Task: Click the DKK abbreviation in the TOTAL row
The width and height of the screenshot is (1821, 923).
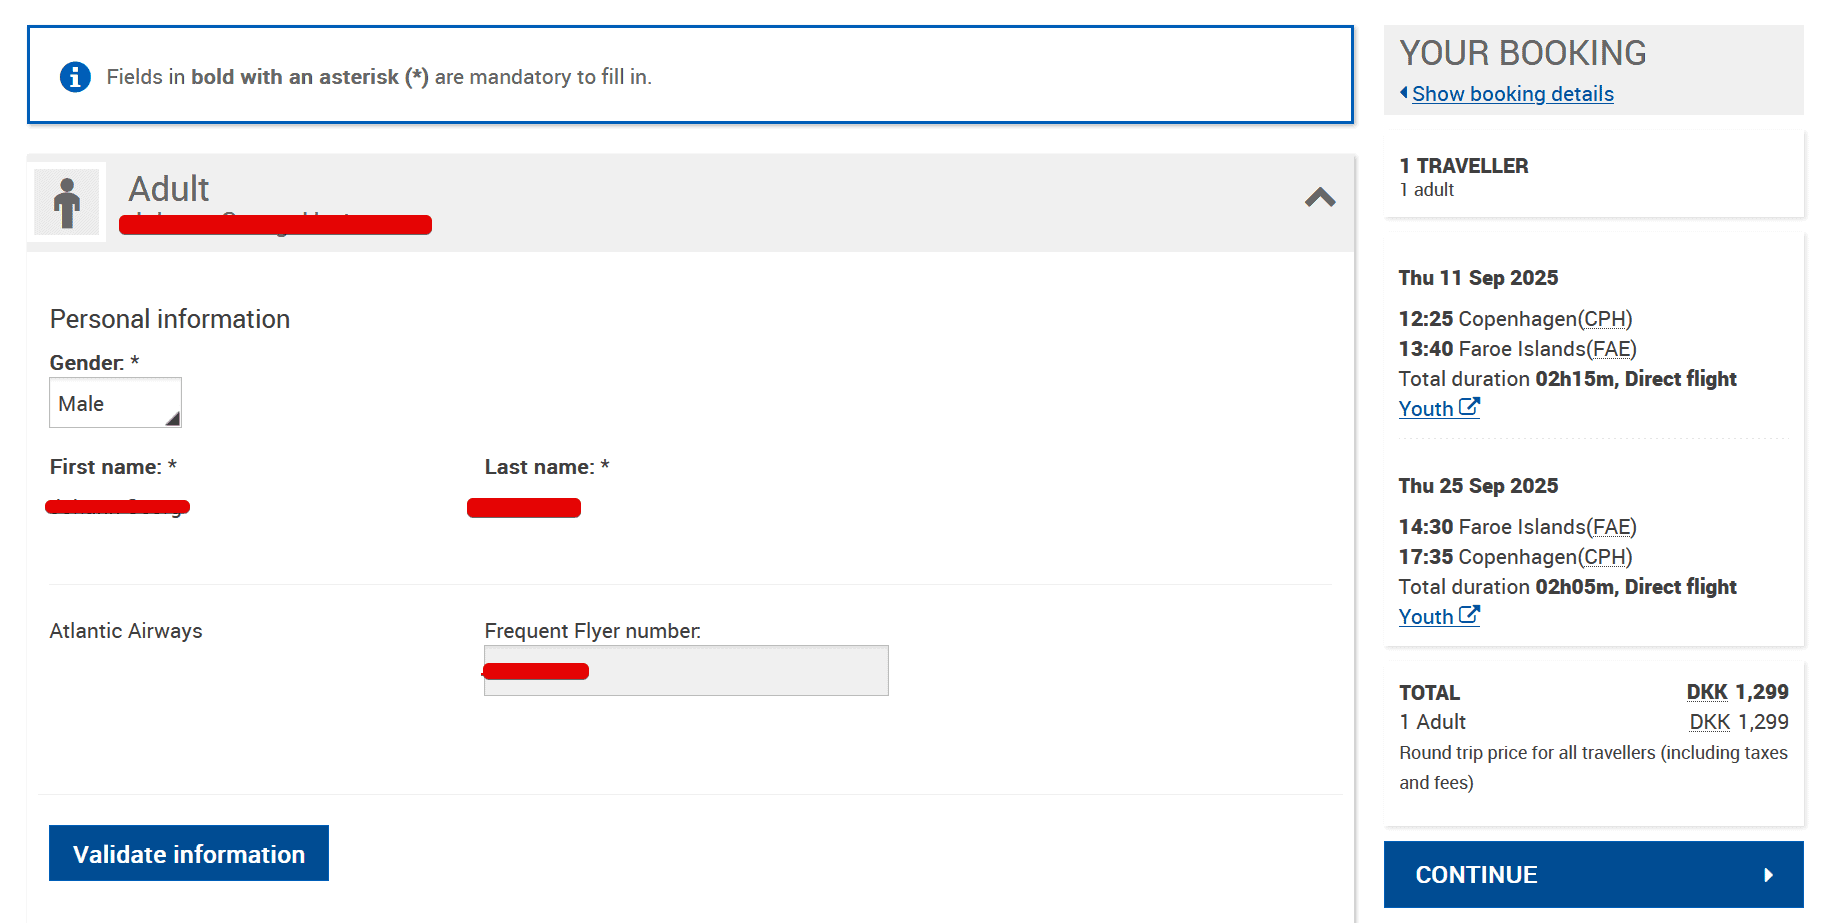Action: click(1707, 692)
